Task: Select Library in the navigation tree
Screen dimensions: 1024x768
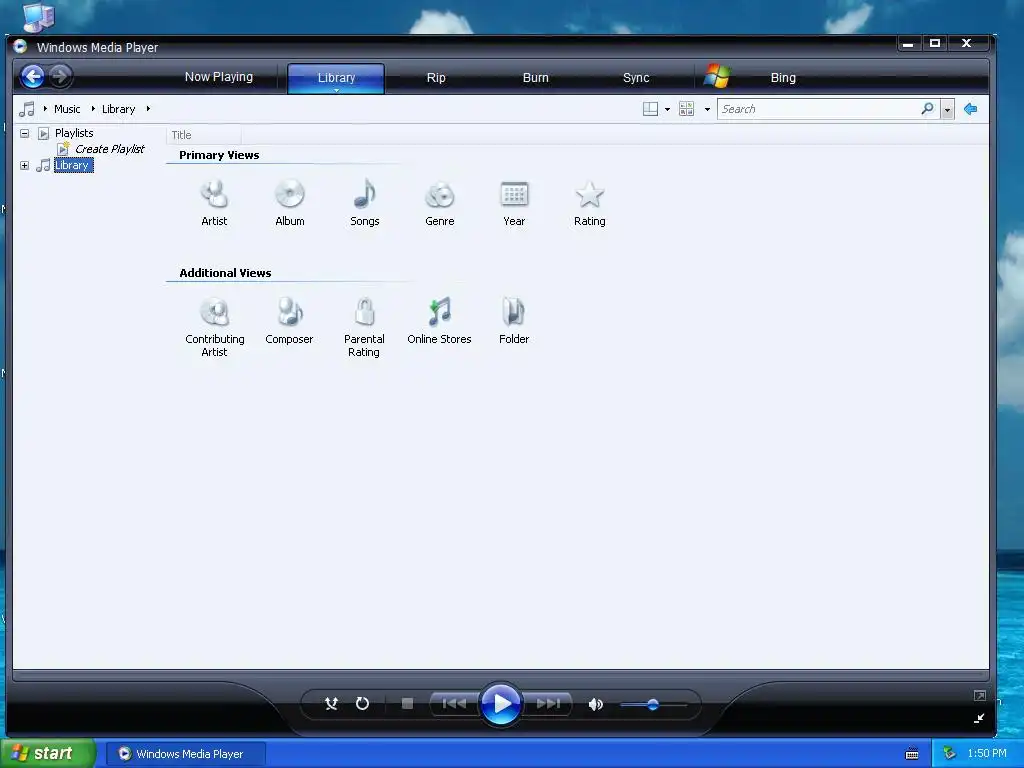Action: click(72, 165)
